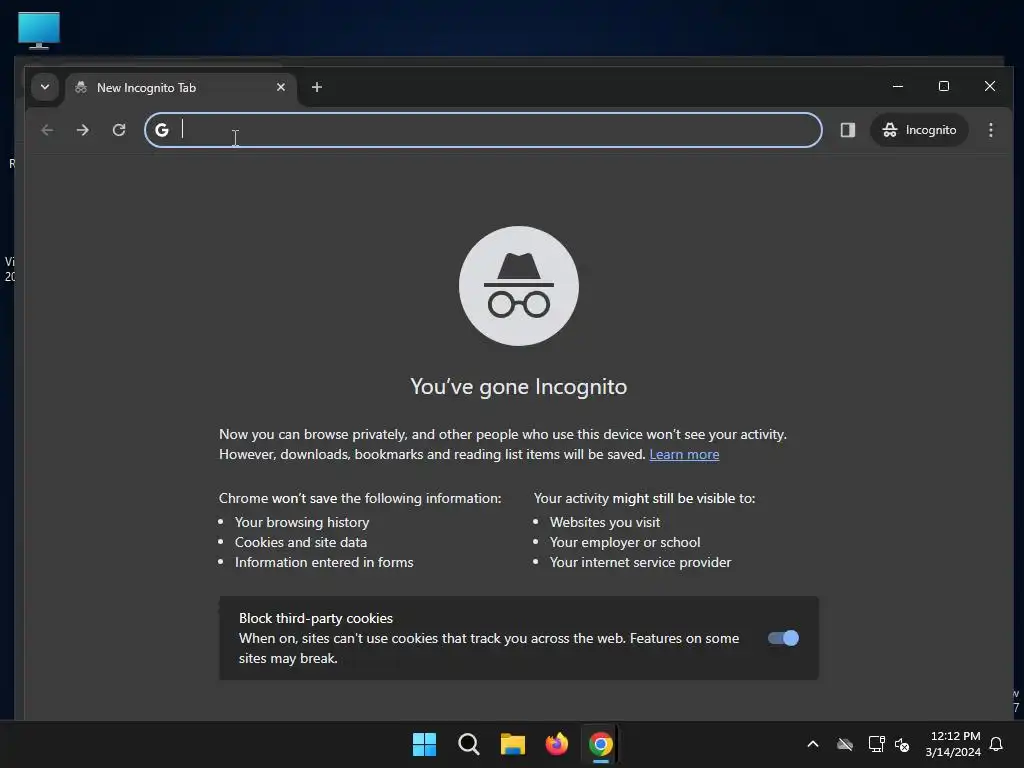Click the Google G icon in address bar
This screenshot has height=768, width=1024.
pos(162,130)
